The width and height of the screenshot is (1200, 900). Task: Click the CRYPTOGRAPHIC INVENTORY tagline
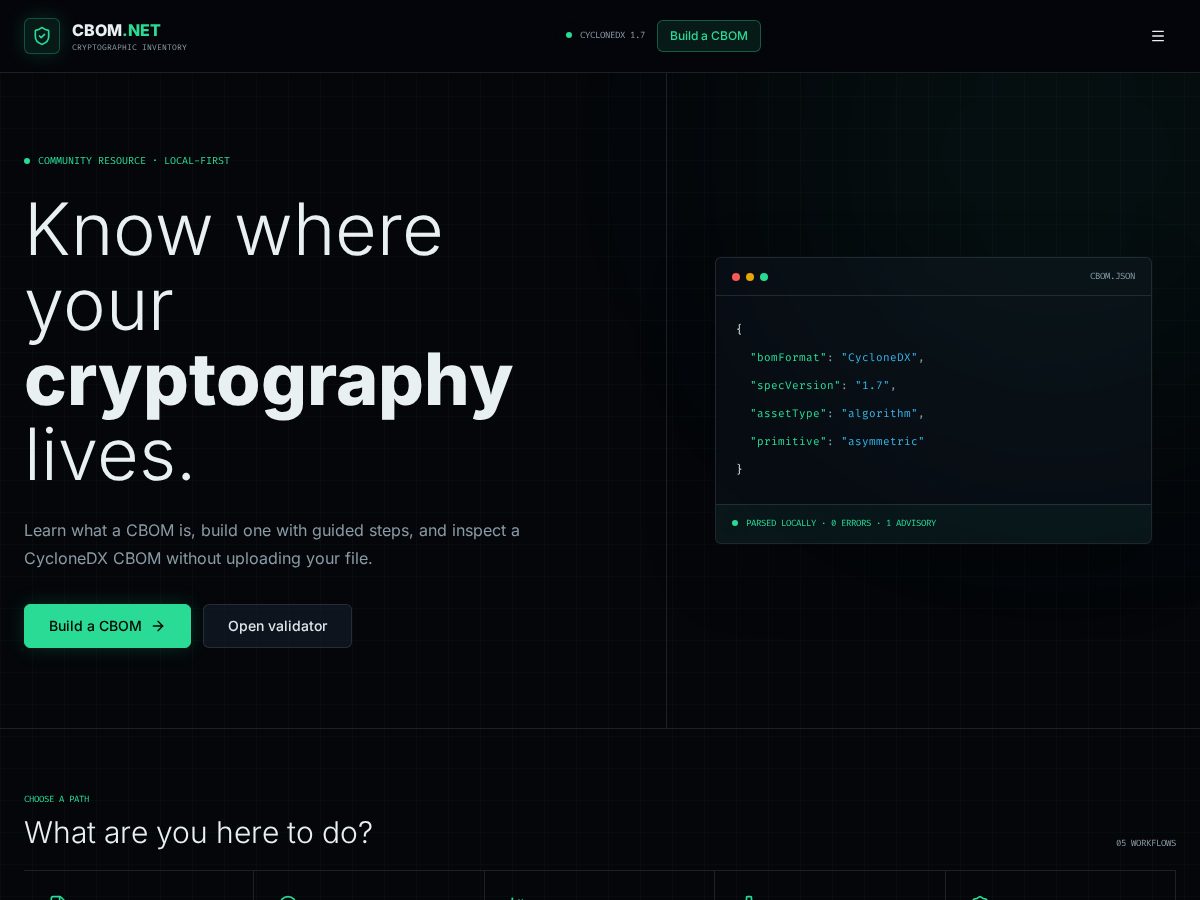pyautogui.click(x=129, y=47)
